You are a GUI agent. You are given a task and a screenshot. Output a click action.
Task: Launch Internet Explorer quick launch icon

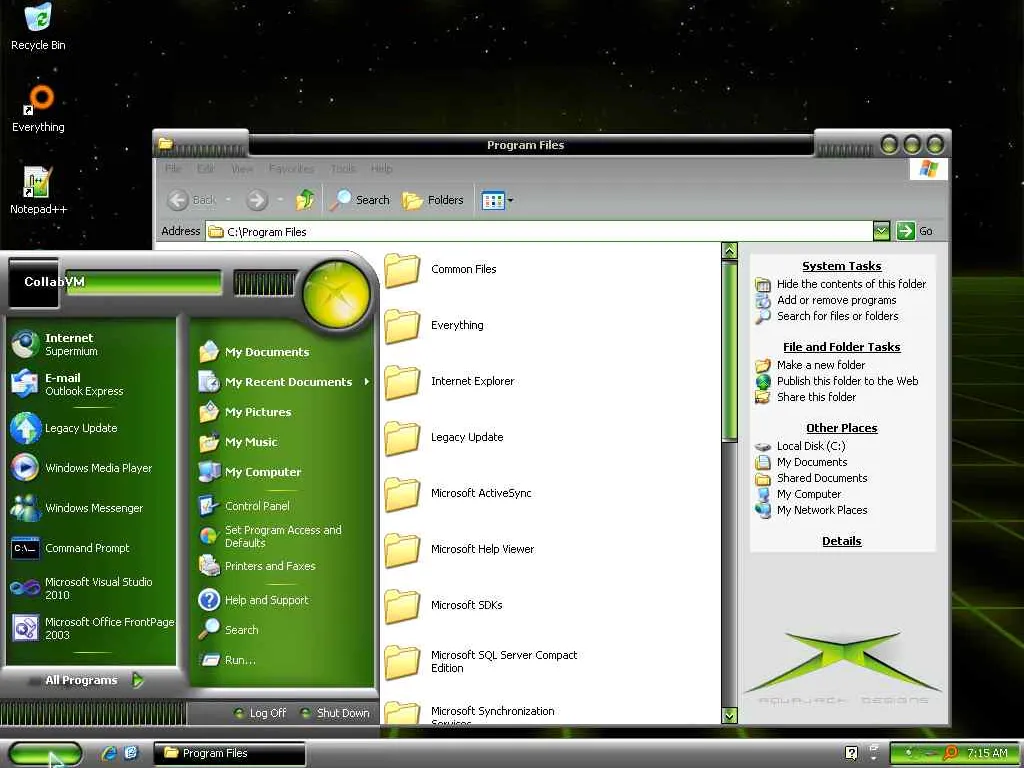click(110, 753)
